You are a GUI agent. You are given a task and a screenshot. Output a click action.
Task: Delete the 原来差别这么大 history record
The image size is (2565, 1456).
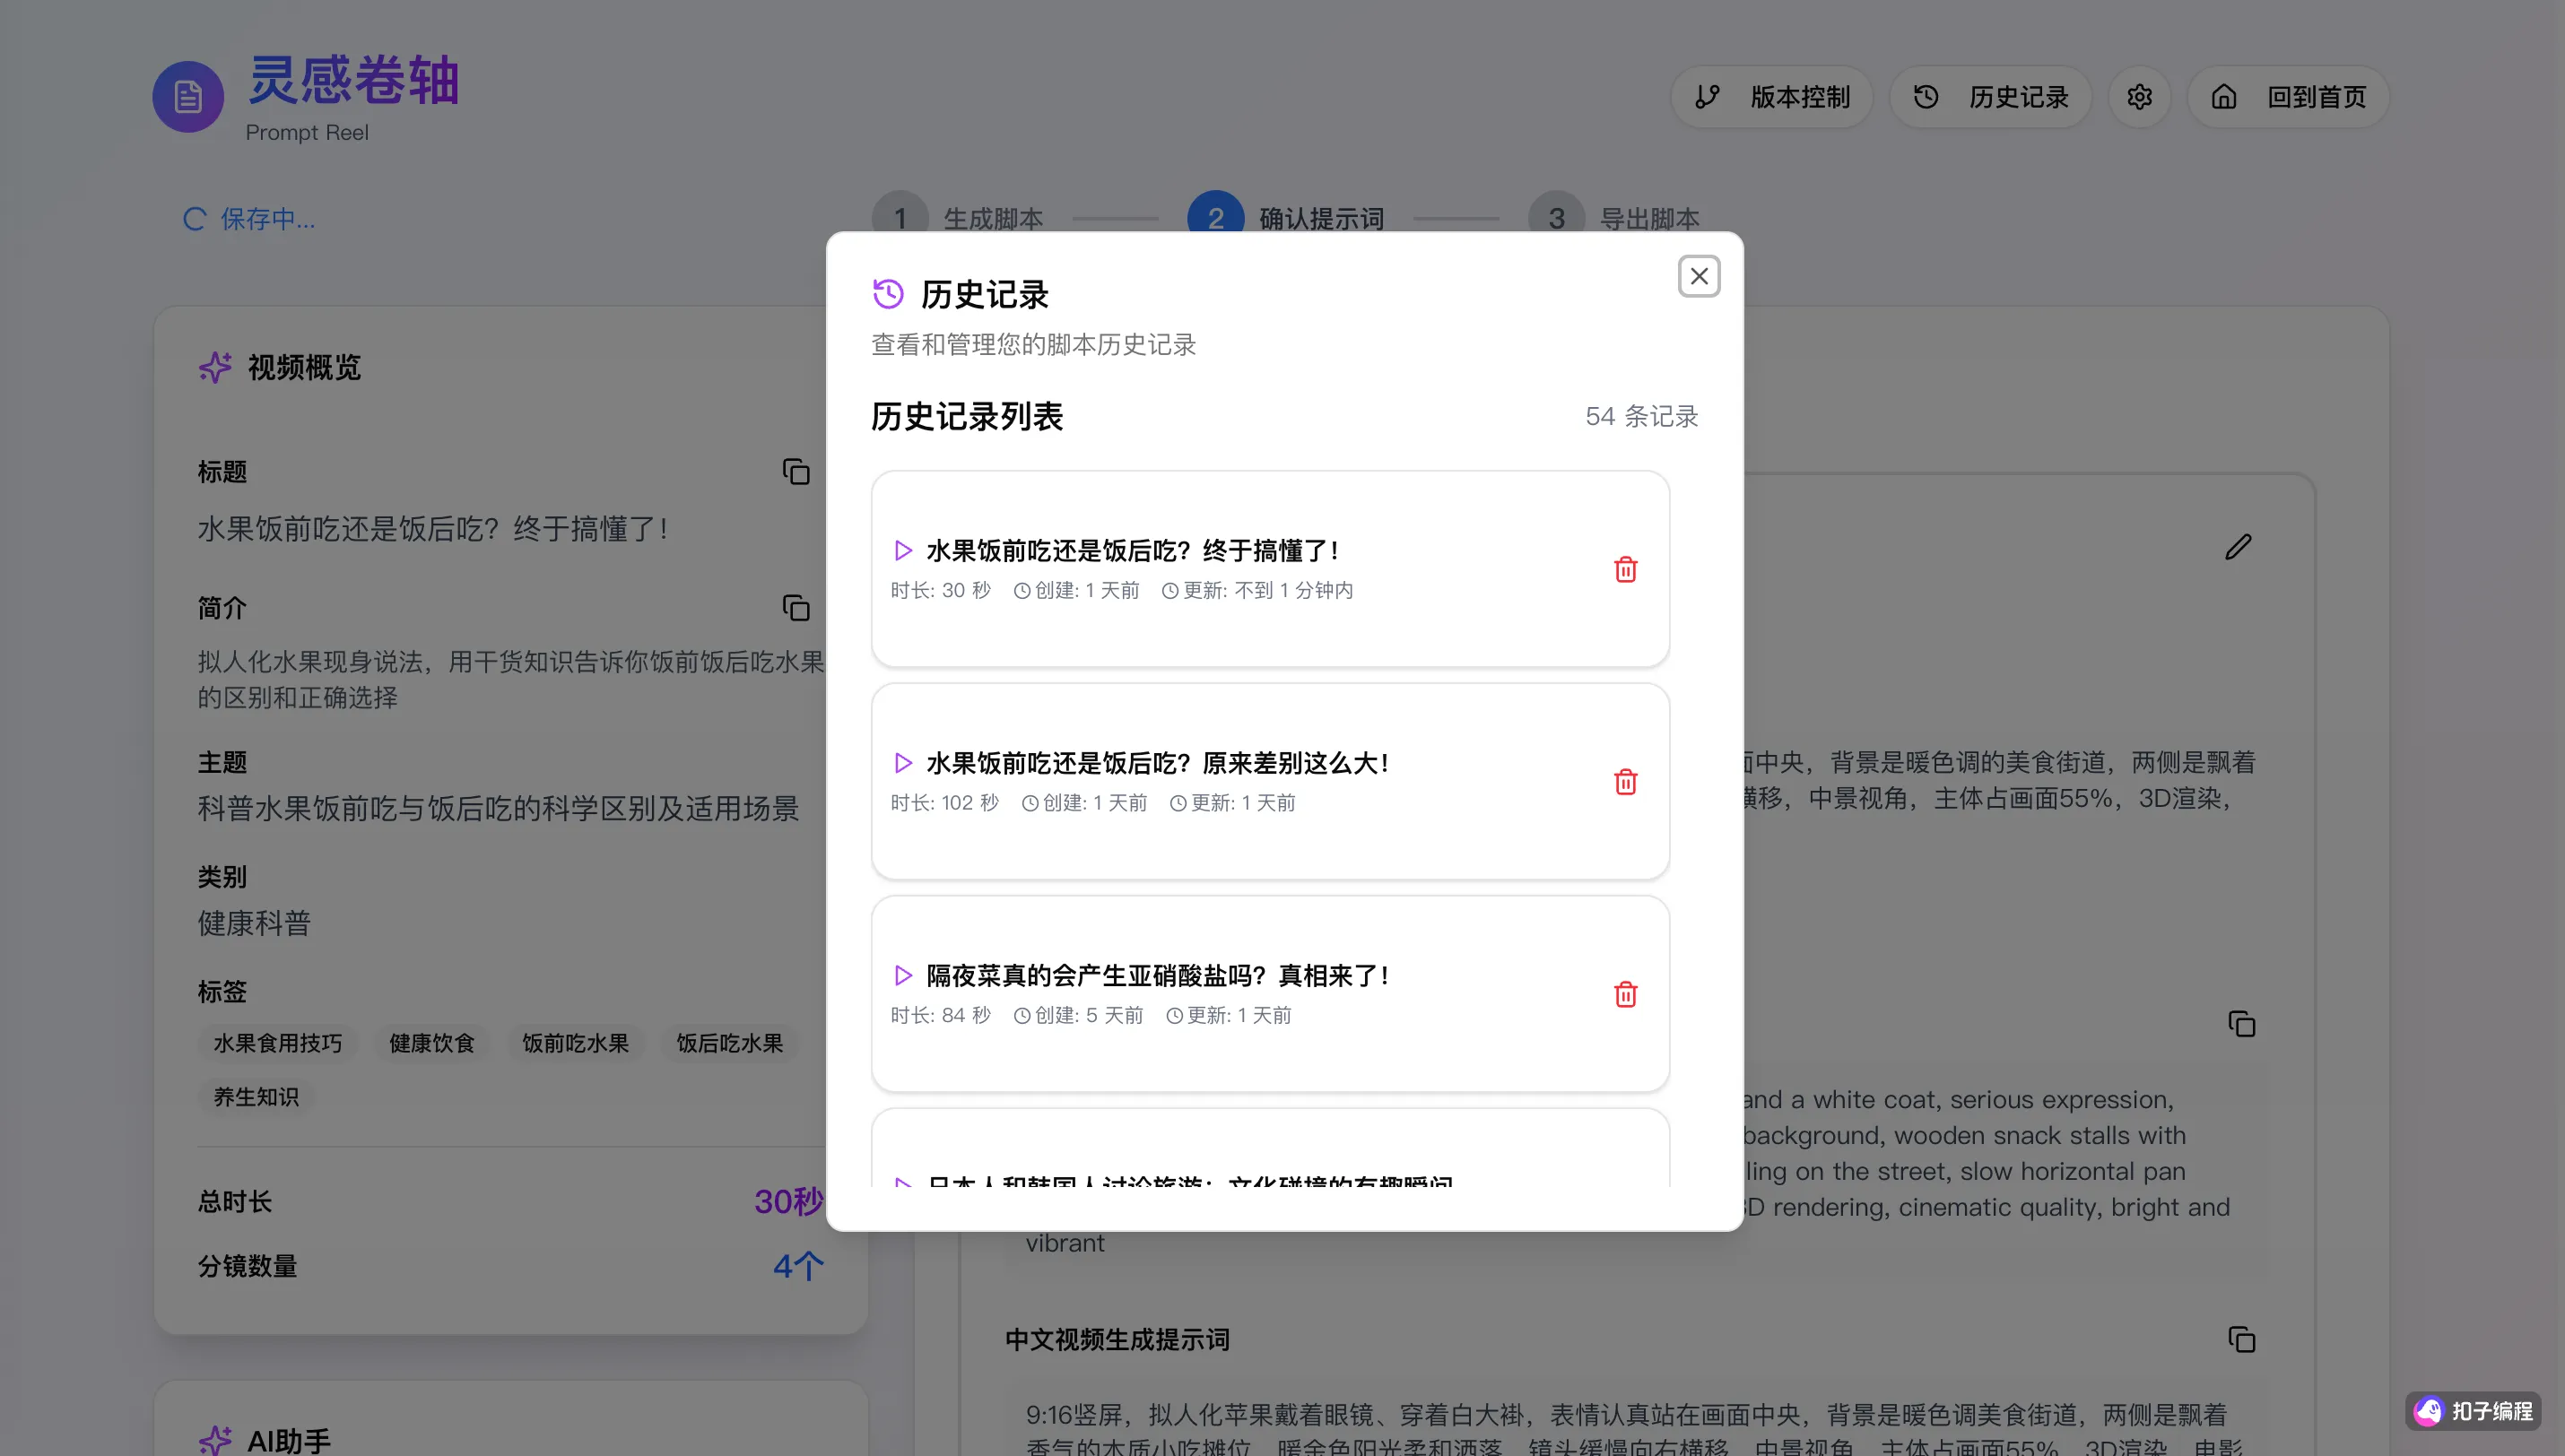[1625, 782]
